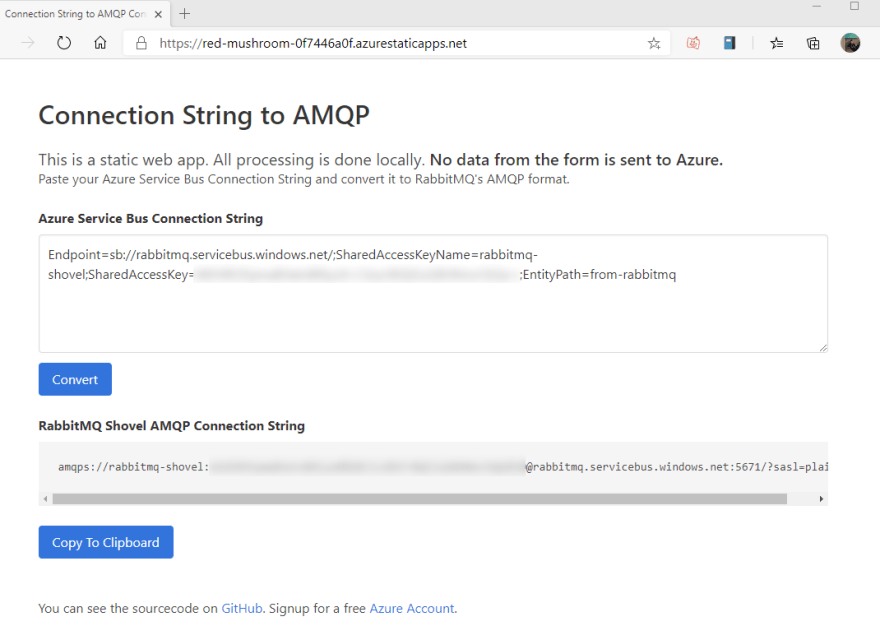Open the blue book extension icon

point(729,43)
